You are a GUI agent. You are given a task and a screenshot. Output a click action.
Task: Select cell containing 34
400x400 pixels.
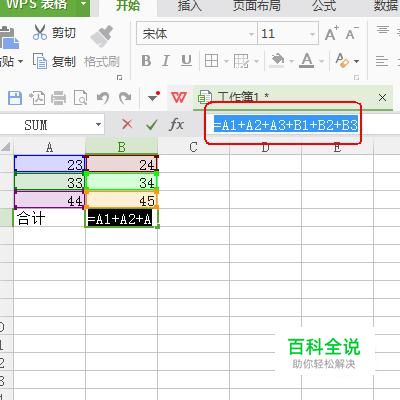122,182
